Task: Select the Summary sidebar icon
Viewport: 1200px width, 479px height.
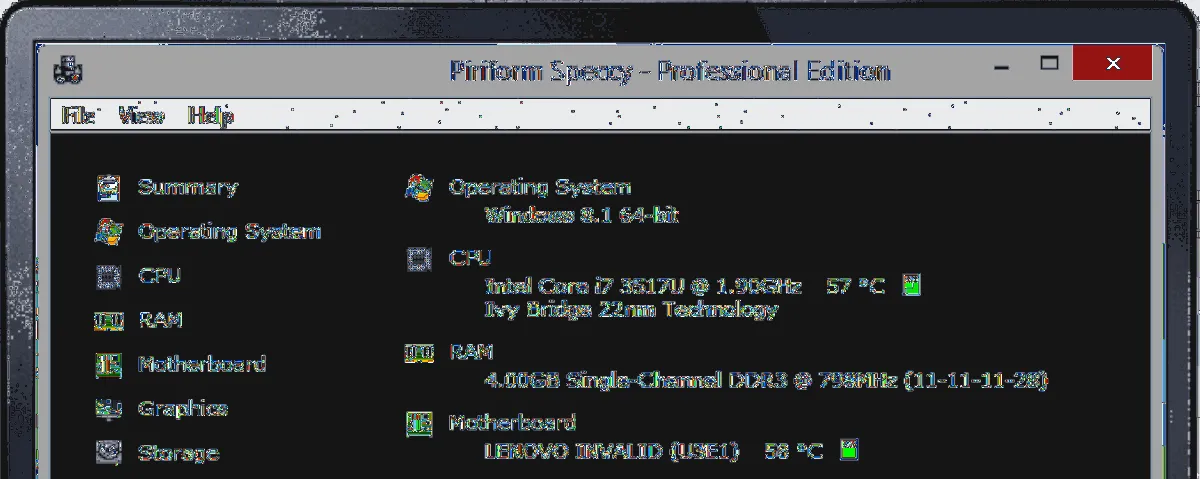Action: 108,187
